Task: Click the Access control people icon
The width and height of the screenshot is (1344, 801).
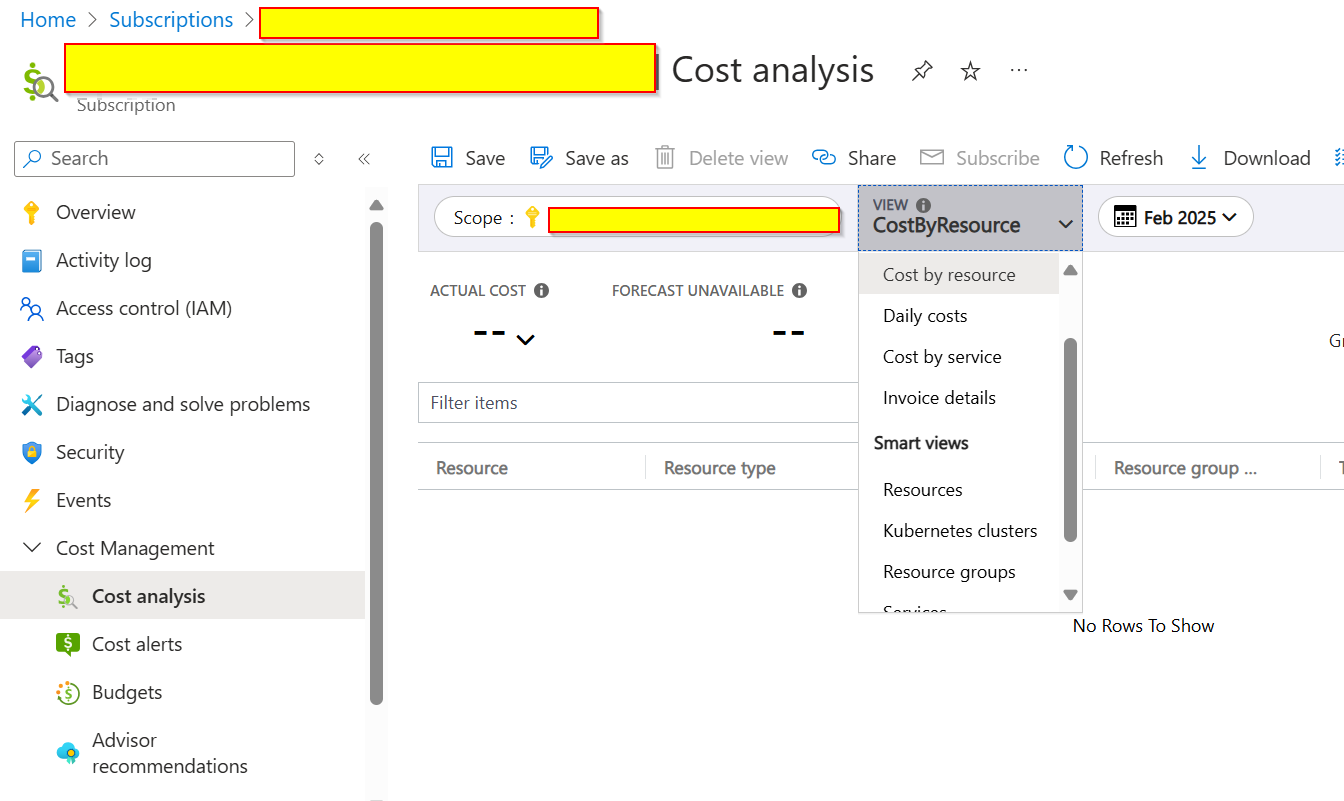Action: click(32, 309)
